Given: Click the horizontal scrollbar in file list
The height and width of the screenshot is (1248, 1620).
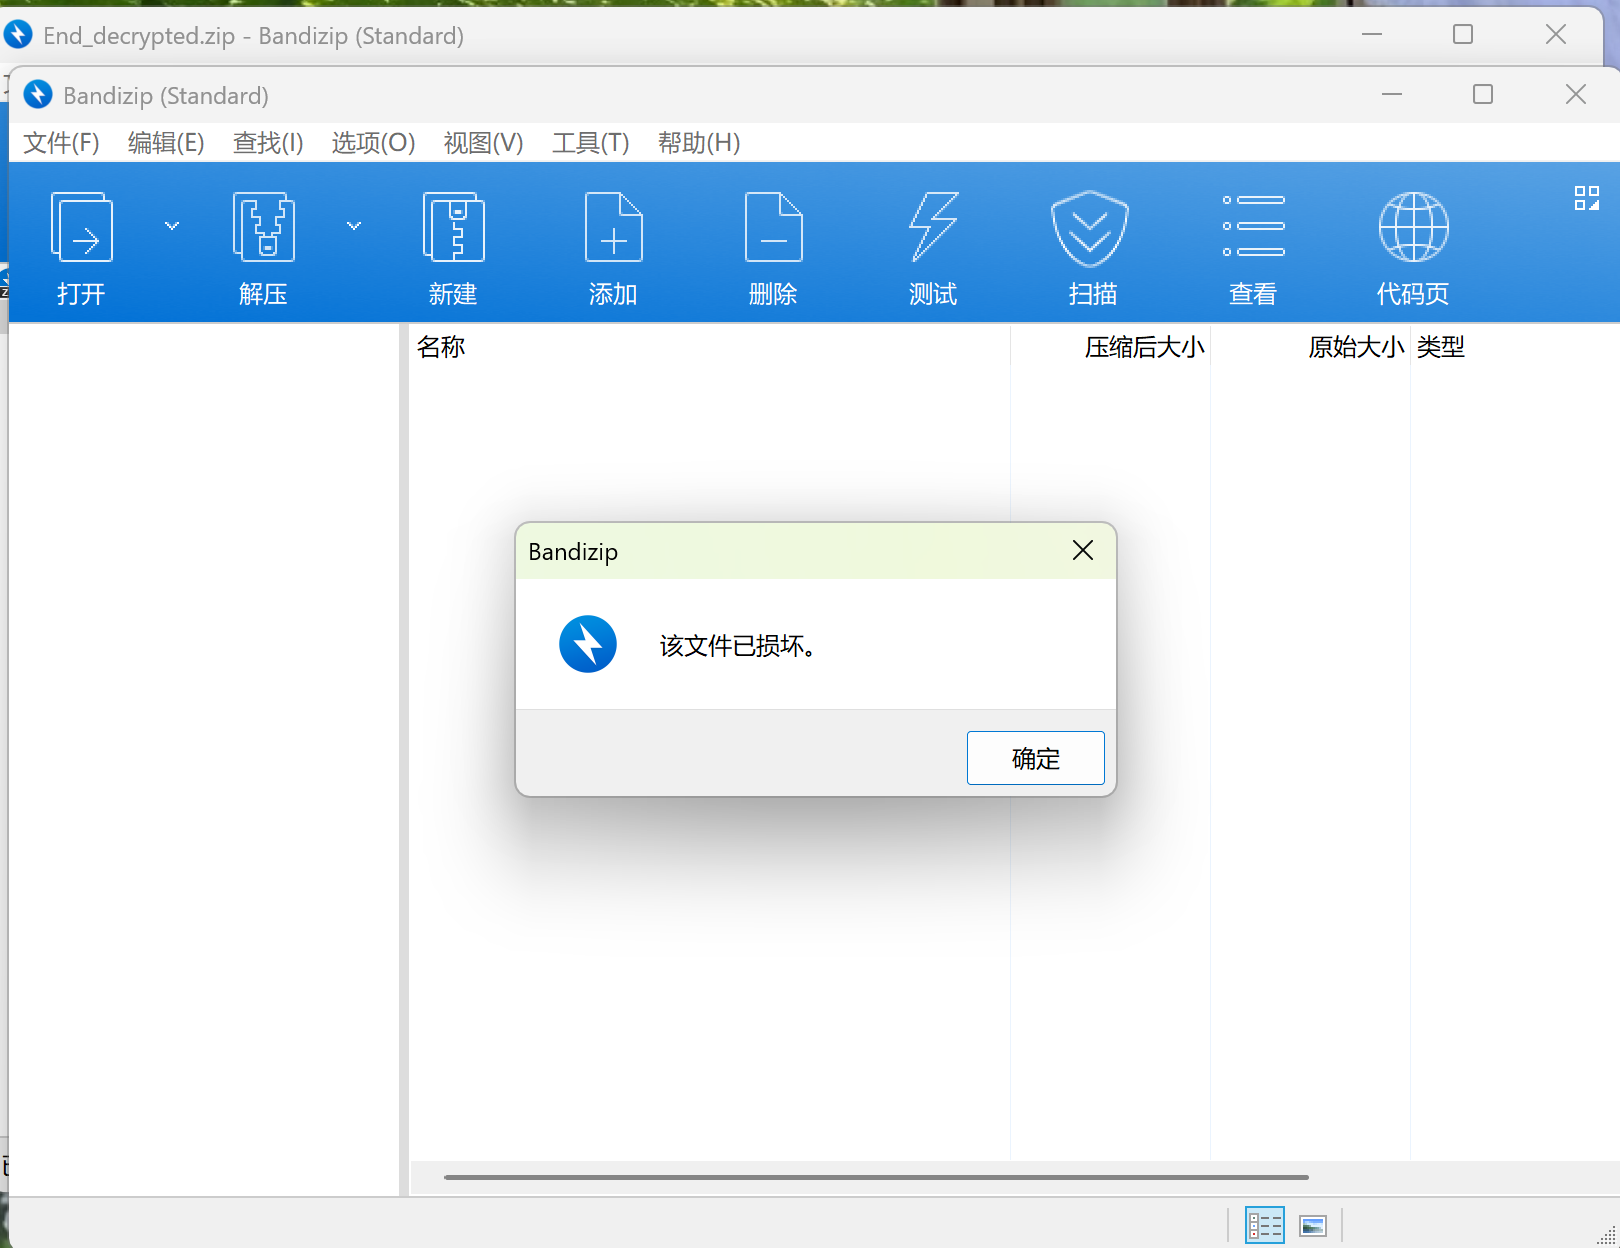Looking at the screenshot, I should [x=876, y=1177].
